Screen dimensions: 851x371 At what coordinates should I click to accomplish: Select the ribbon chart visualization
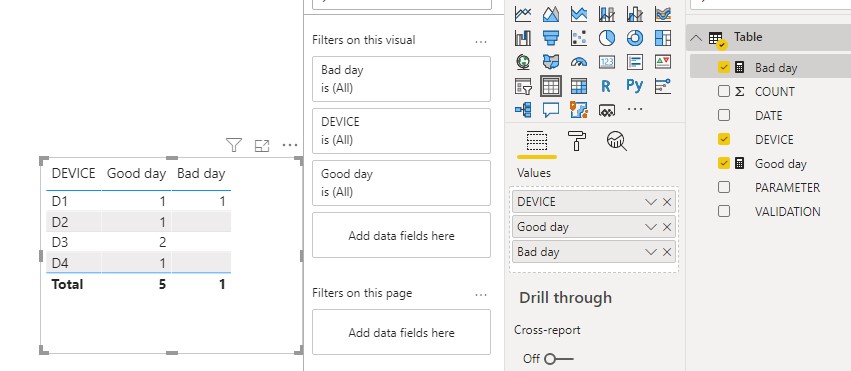[663, 14]
